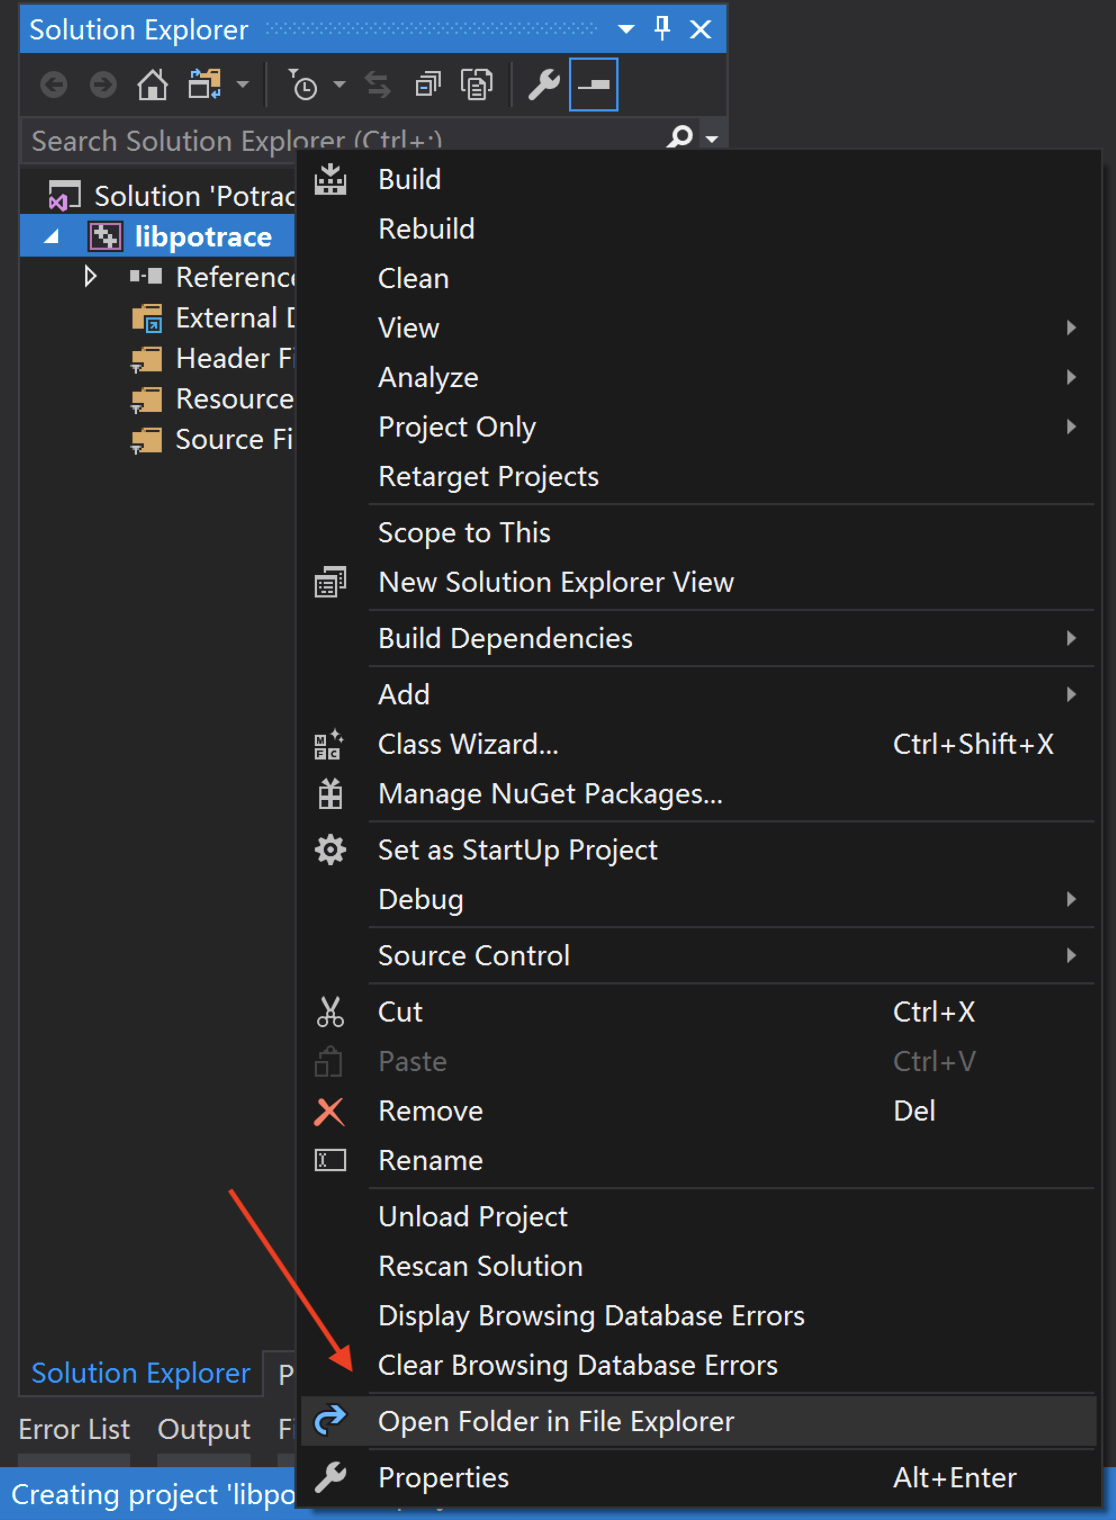Toggle auto-hide pin for Solution Explorer
1116x1520 pixels.
[x=662, y=29]
